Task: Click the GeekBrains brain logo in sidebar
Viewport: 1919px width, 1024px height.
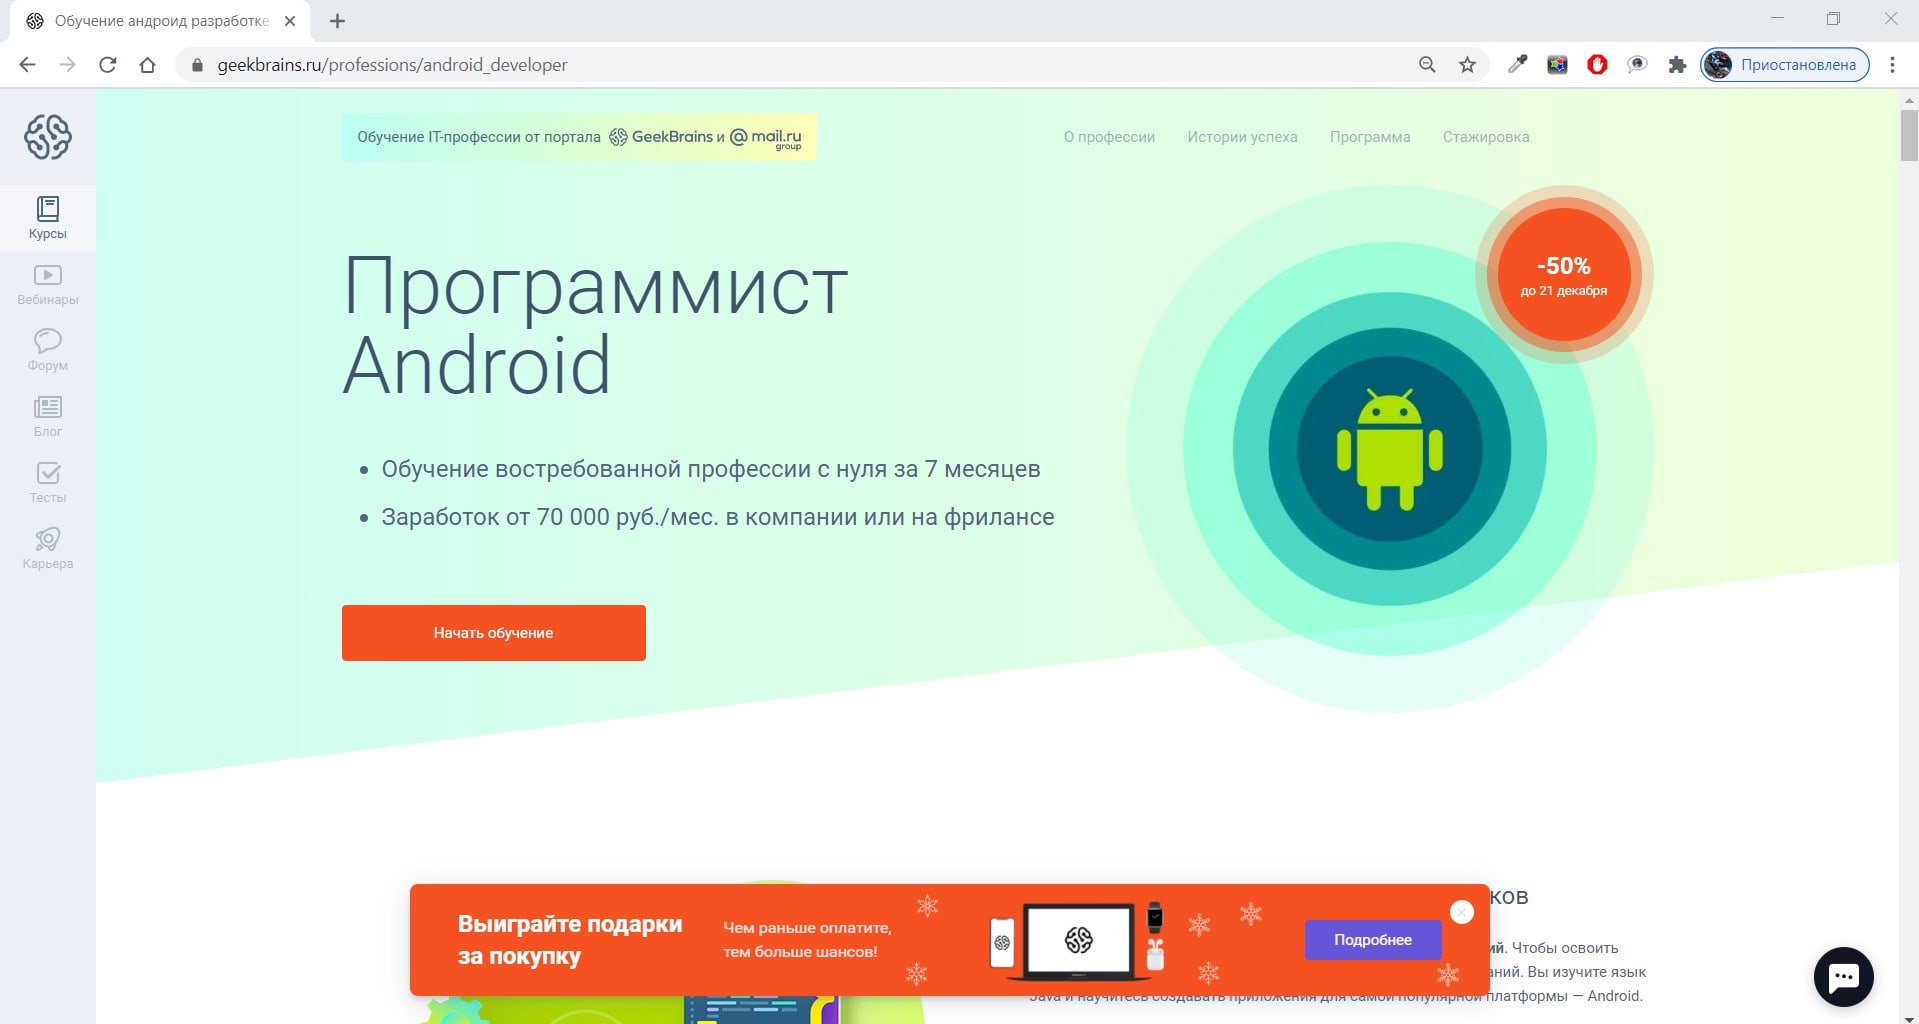Action: click(48, 137)
